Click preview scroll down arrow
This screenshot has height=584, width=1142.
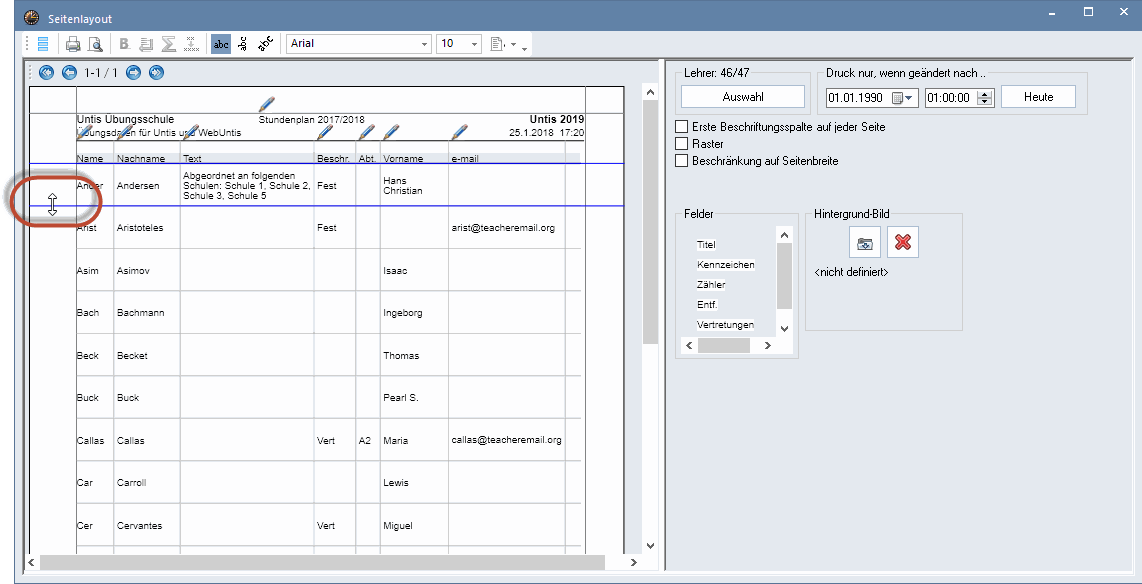click(x=650, y=545)
